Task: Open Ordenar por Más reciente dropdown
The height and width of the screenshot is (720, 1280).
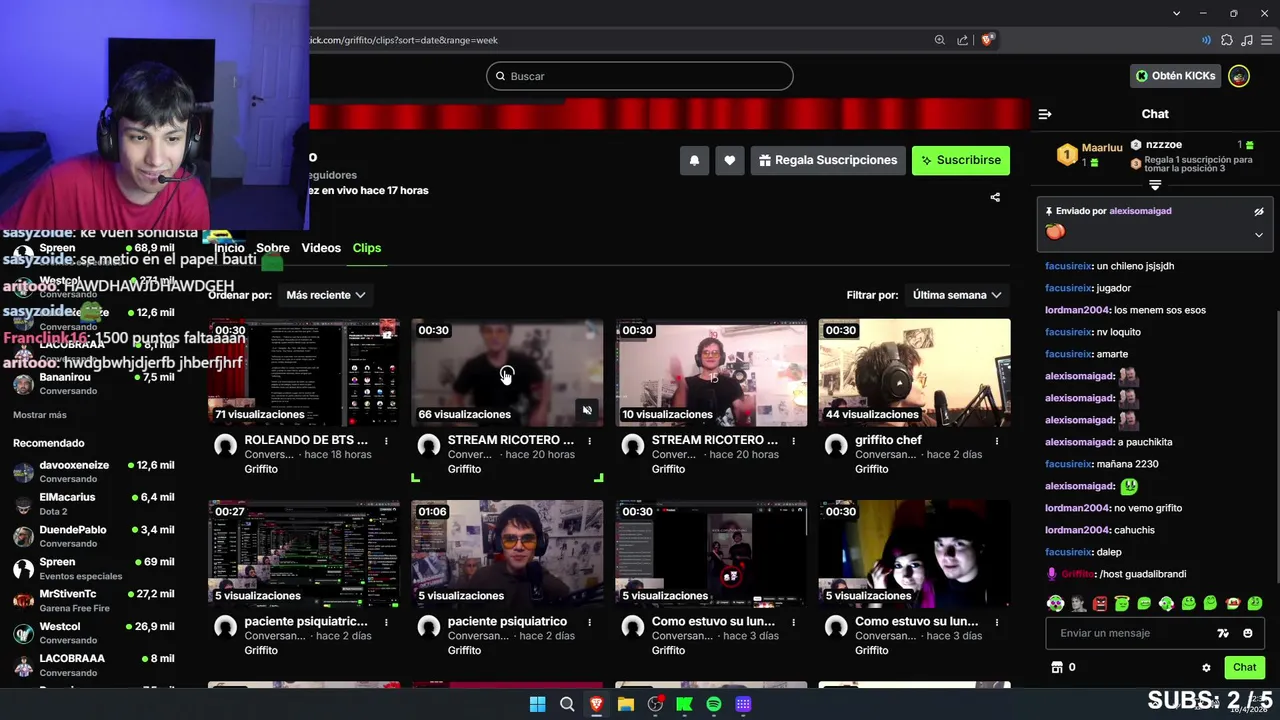Action: 326,295
